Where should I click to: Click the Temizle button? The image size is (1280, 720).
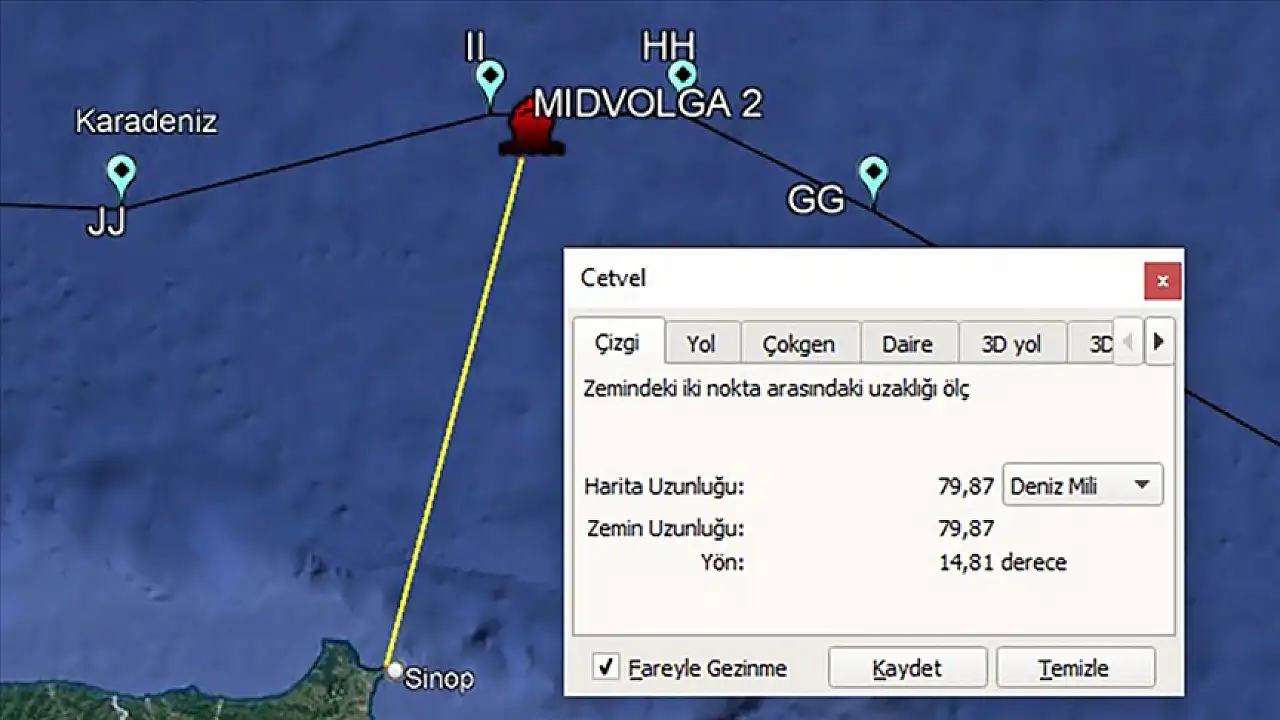[x=1075, y=668]
